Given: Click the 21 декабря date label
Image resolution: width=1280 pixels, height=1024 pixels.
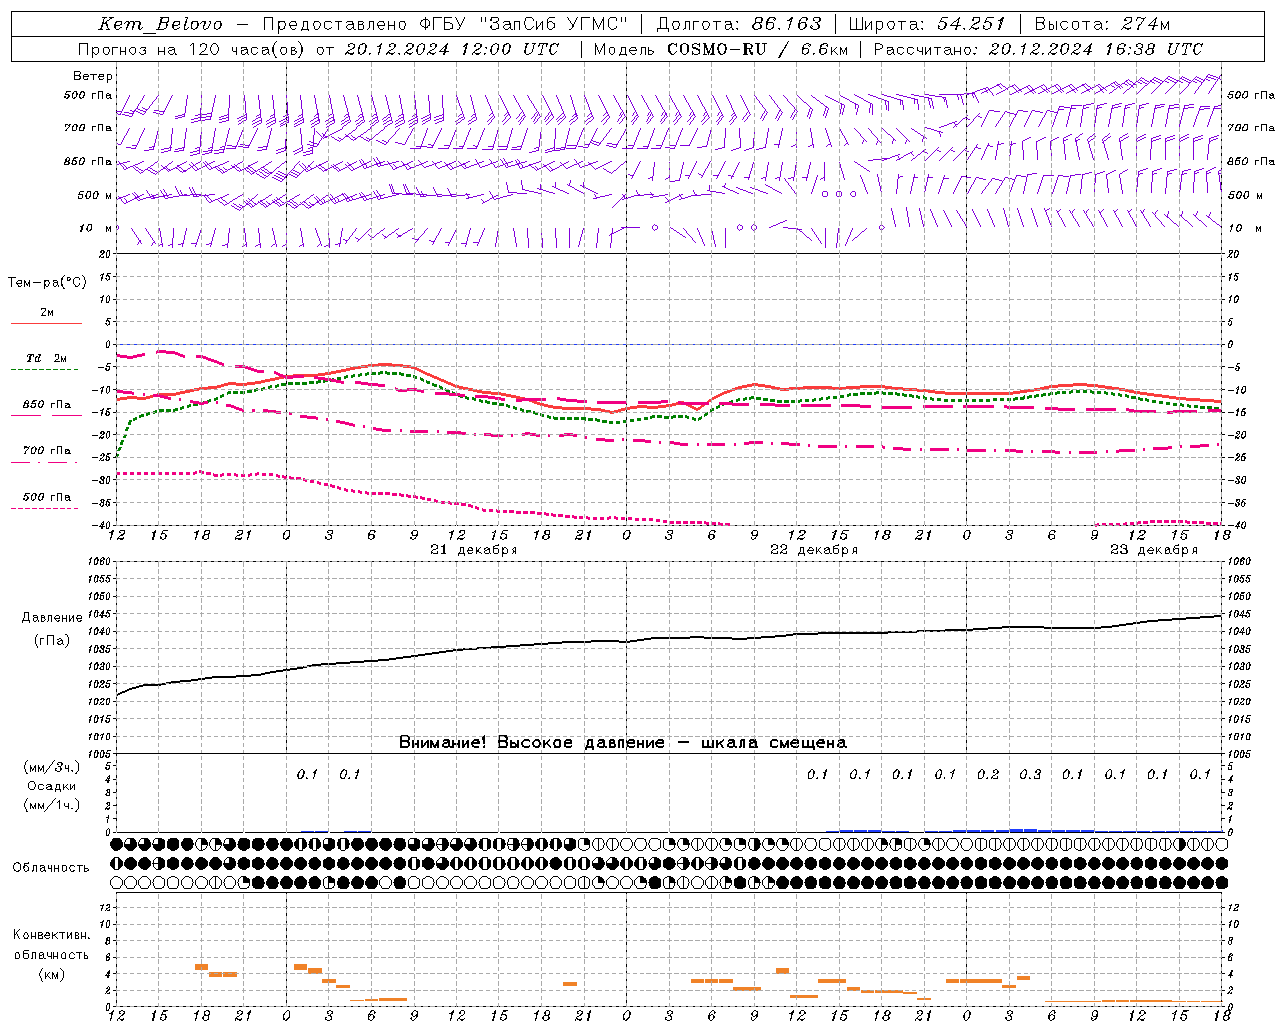Looking at the screenshot, I should point(473,549).
